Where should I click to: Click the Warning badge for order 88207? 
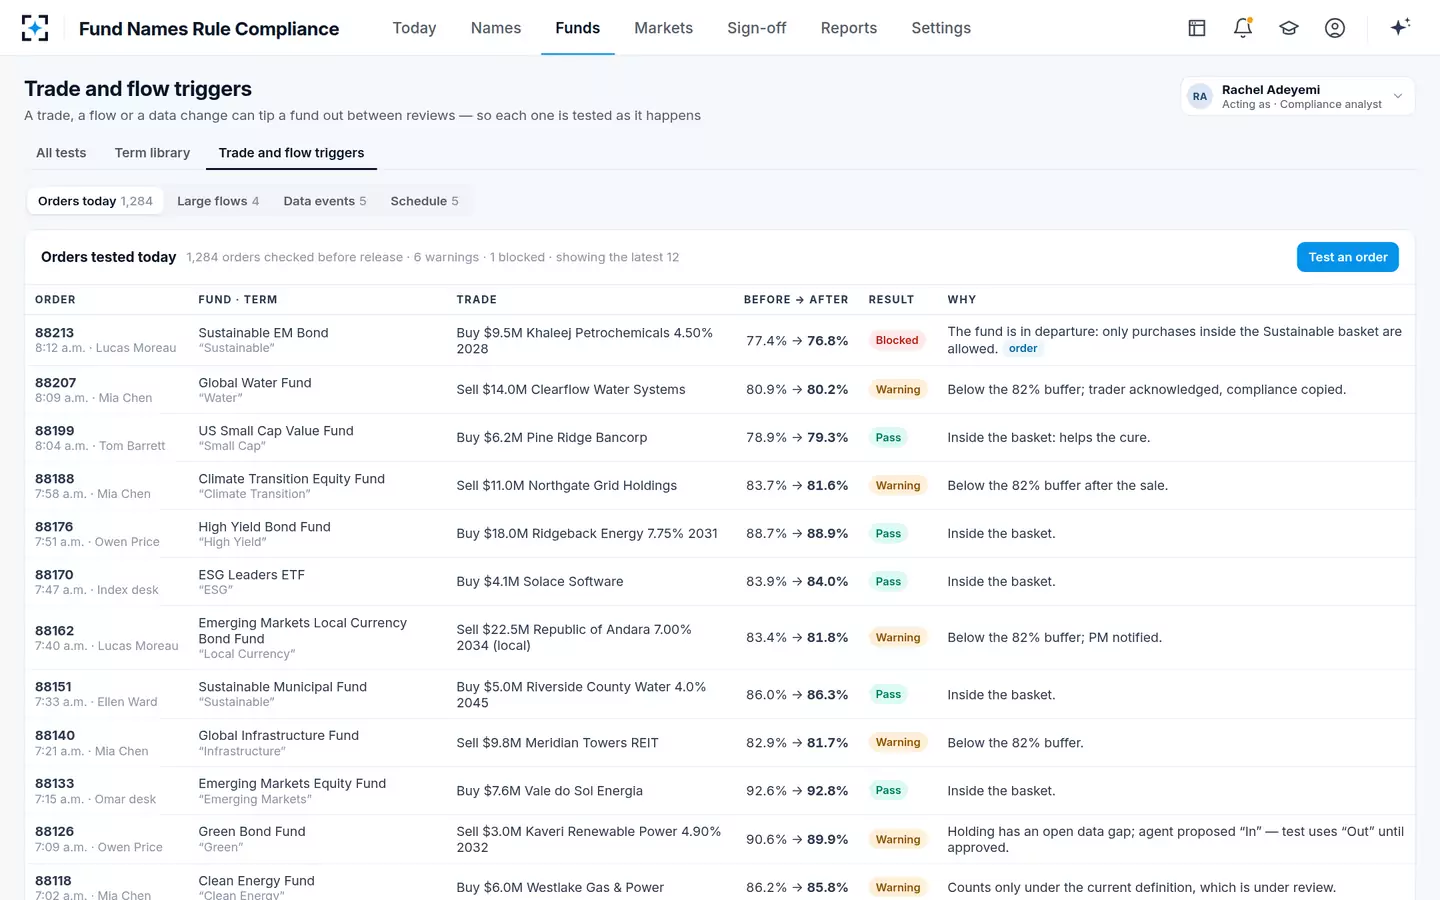[x=898, y=389]
